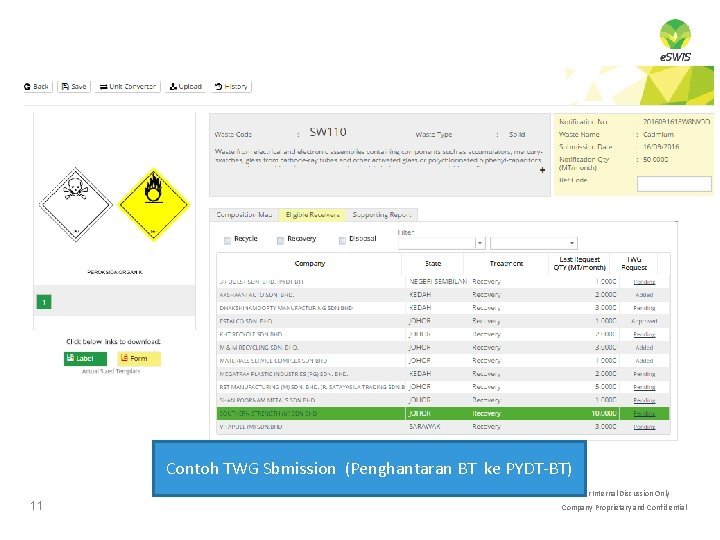The image size is (720, 540).
Task: Click the SW110 waste code text
Action: click(328, 132)
